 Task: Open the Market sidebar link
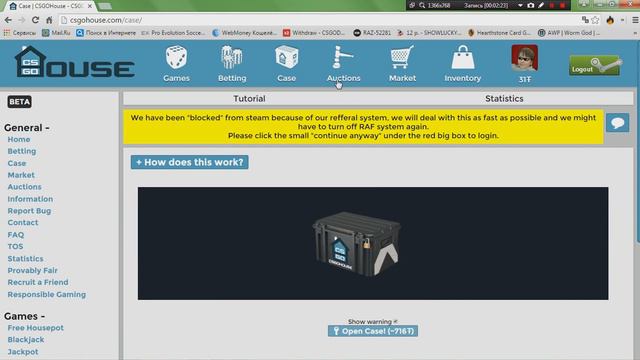click(x=21, y=175)
